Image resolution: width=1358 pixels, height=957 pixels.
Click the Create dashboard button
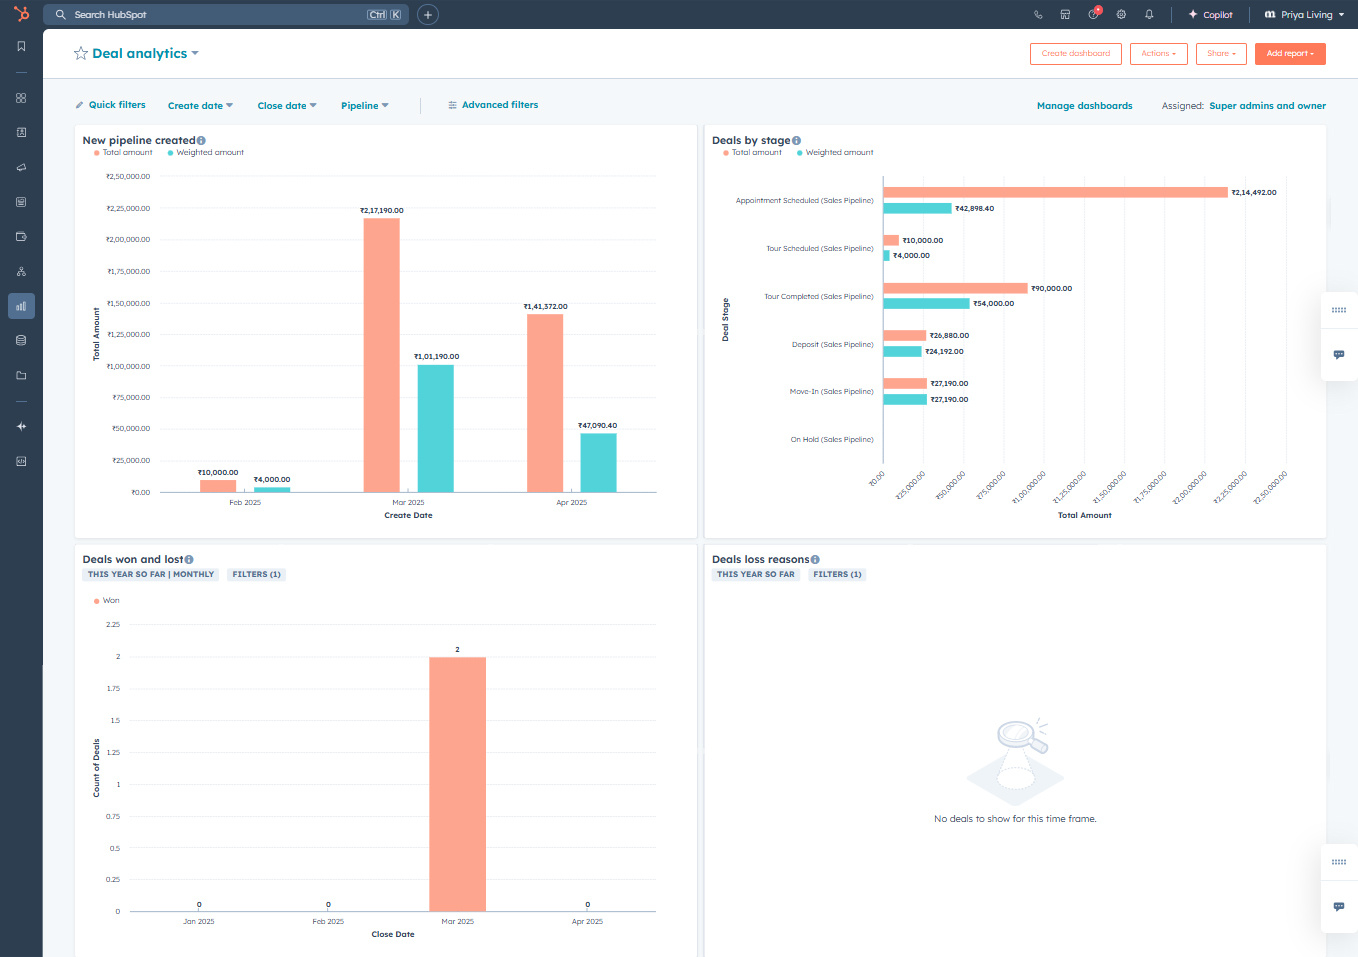pyautogui.click(x=1075, y=54)
